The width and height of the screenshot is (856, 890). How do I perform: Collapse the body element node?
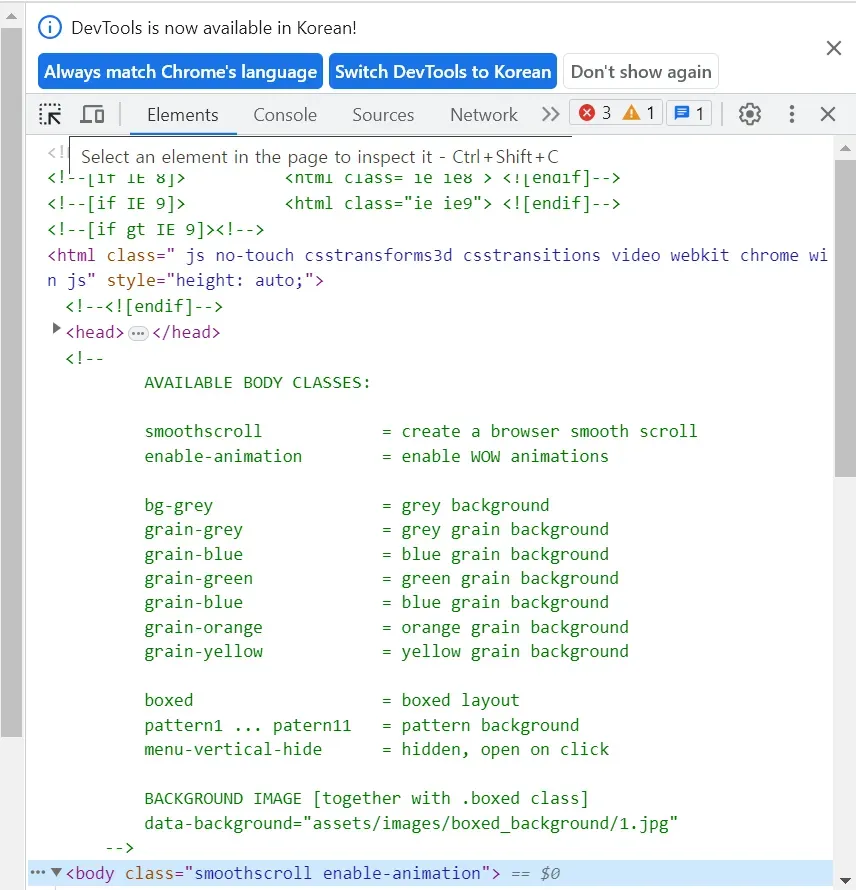pos(56,872)
